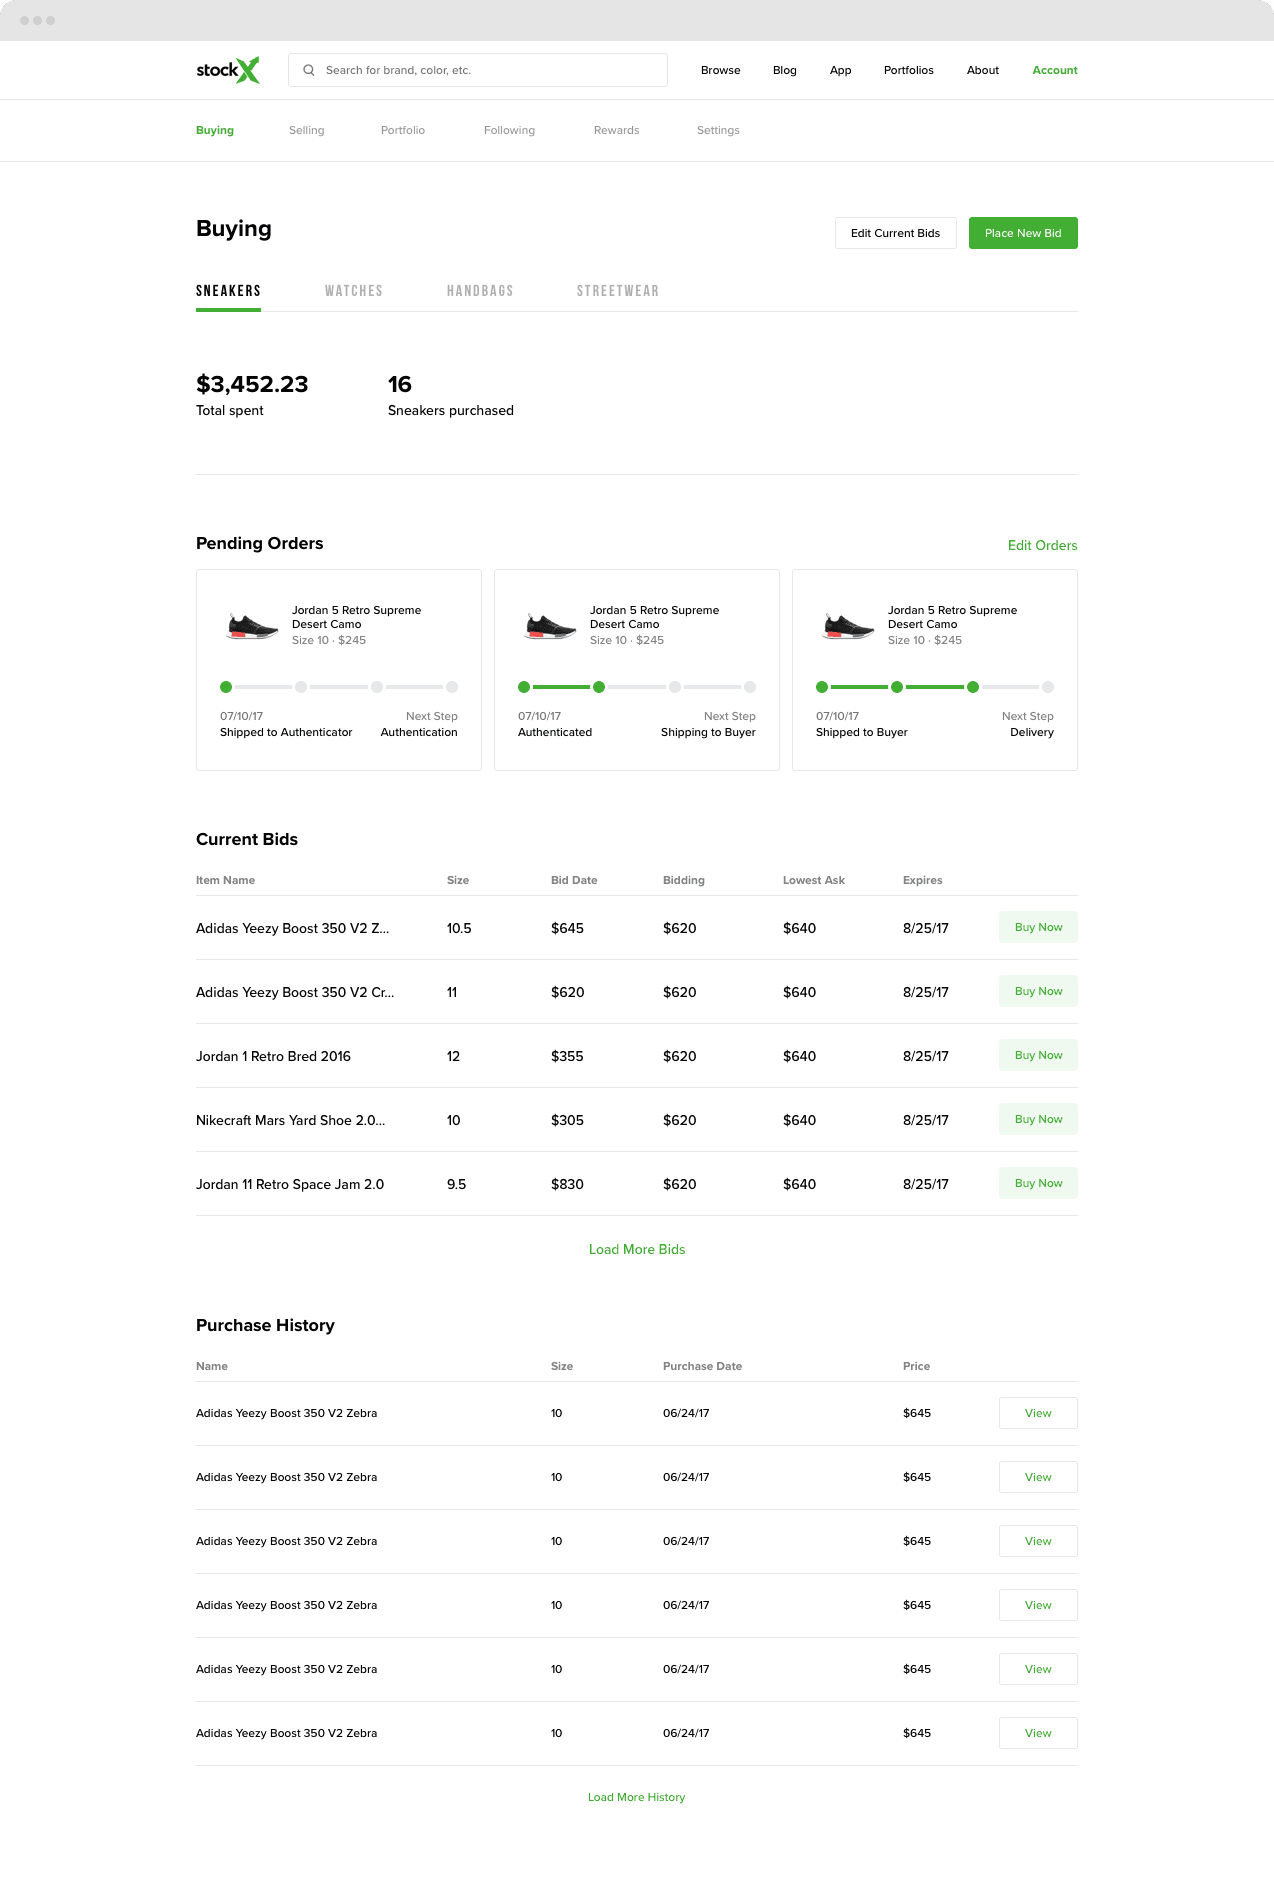Open the Browse menu
The width and height of the screenshot is (1274, 1880).
click(x=721, y=70)
